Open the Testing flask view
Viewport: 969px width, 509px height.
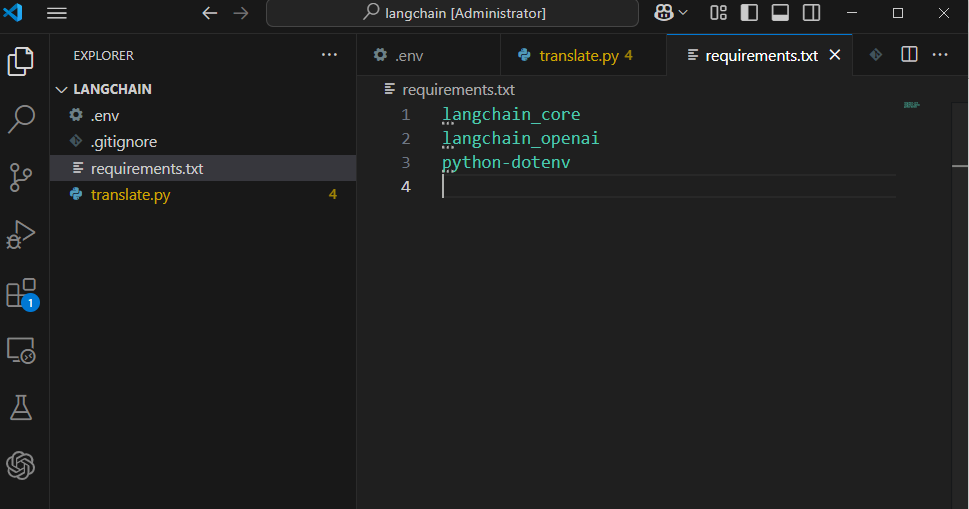click(x=21, y=407)
